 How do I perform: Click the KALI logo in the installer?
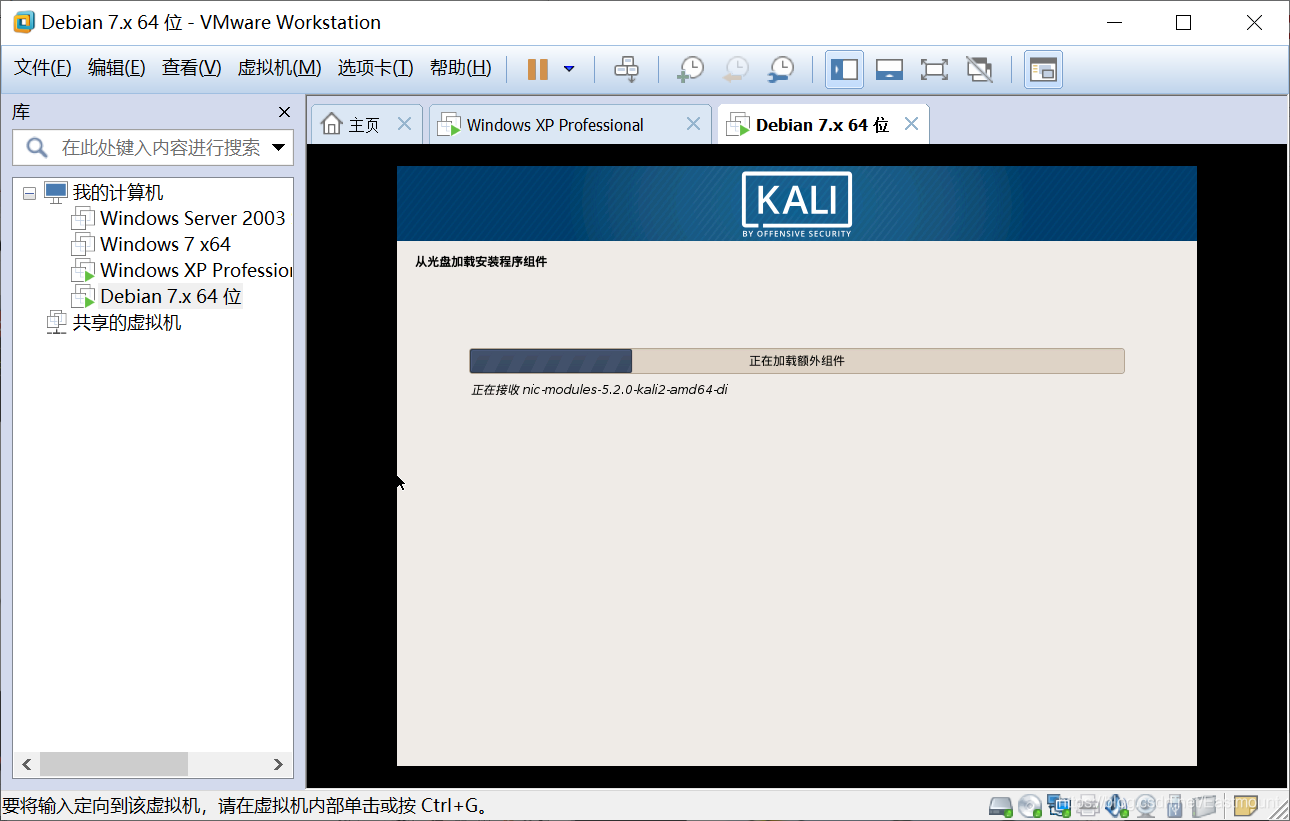[797, 204]
